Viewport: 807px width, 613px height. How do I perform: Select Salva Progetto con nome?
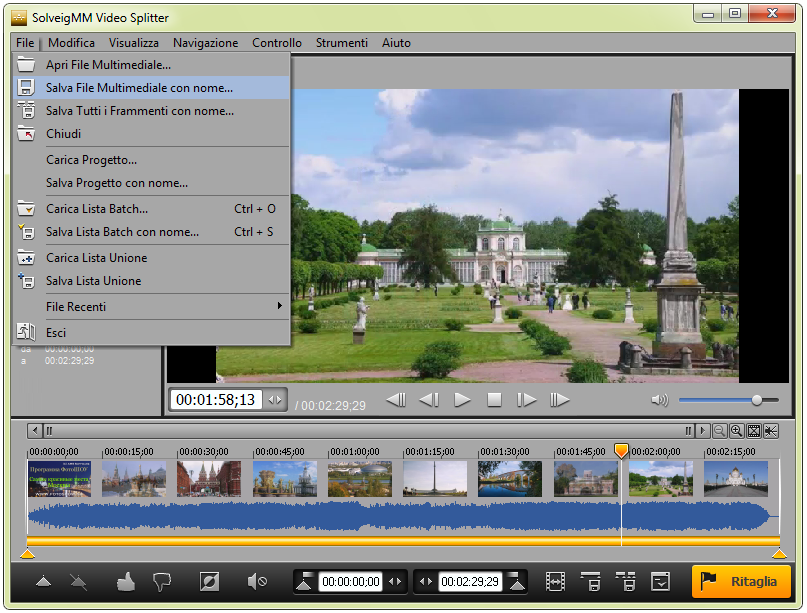(x=151, y=183)
